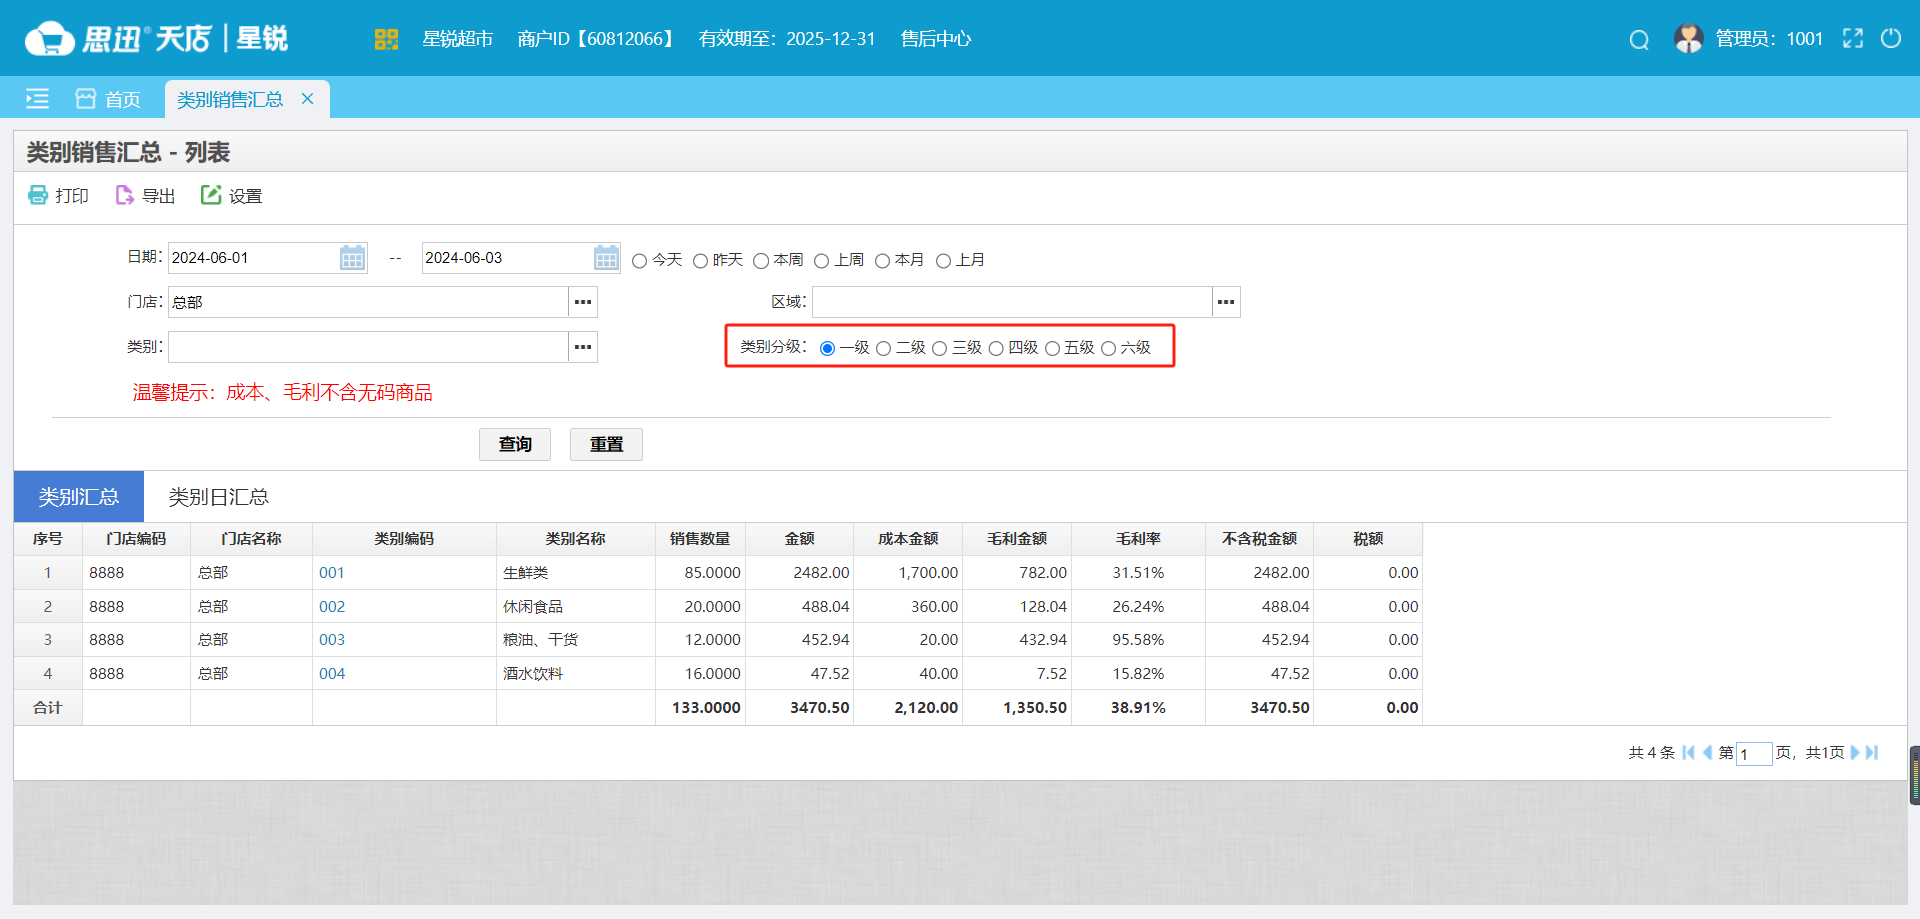Open the start date calendar icon

tap(352, 258)
